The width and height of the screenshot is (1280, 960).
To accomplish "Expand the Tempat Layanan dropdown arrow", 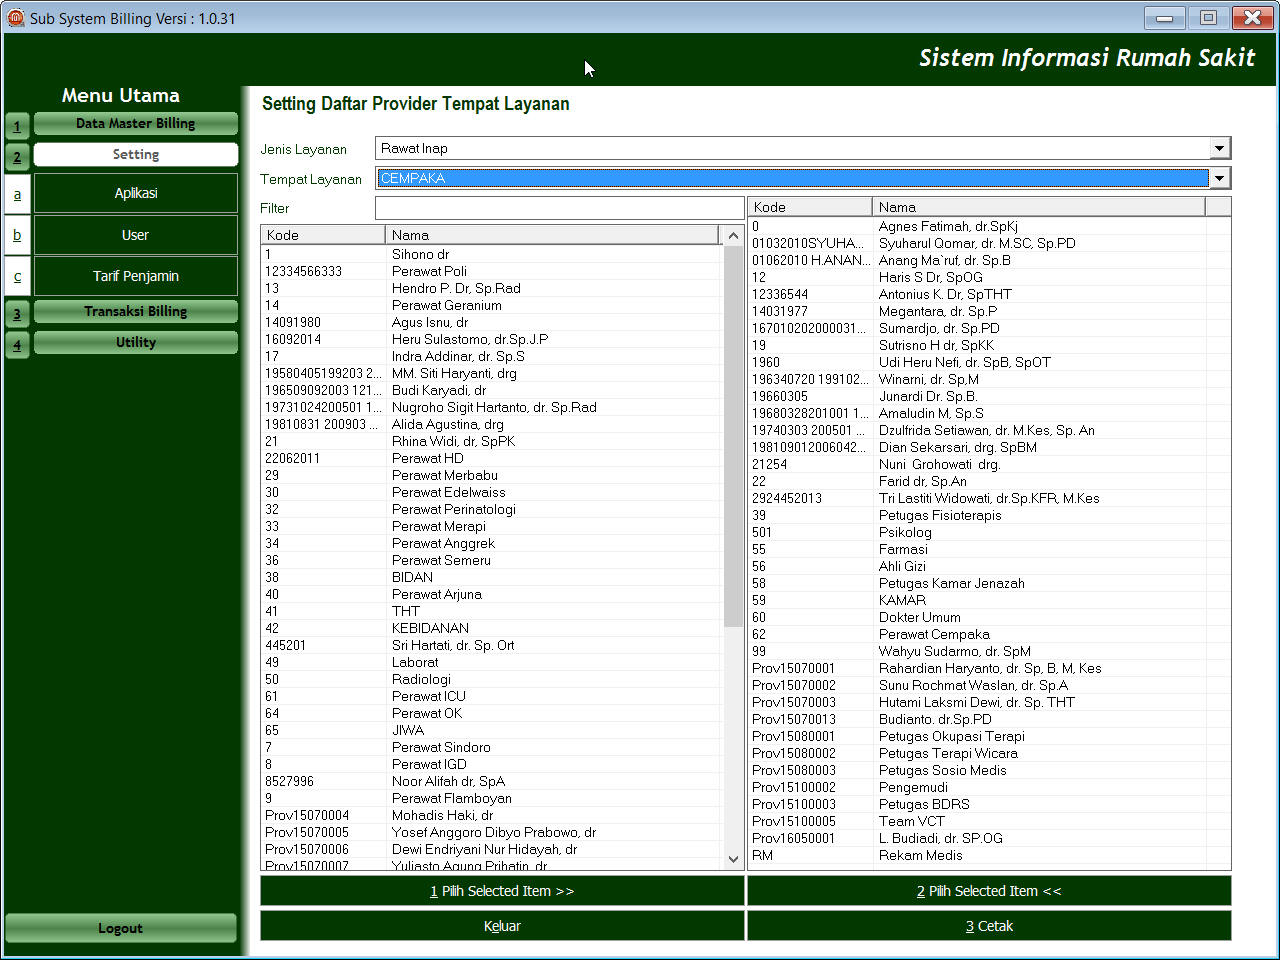I will point(1219,178).
